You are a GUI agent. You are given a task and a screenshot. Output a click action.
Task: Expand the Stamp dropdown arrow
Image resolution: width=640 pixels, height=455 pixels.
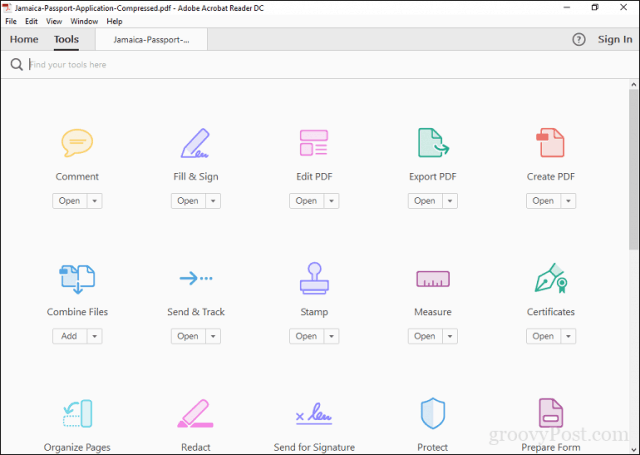(x=331, y=336)
